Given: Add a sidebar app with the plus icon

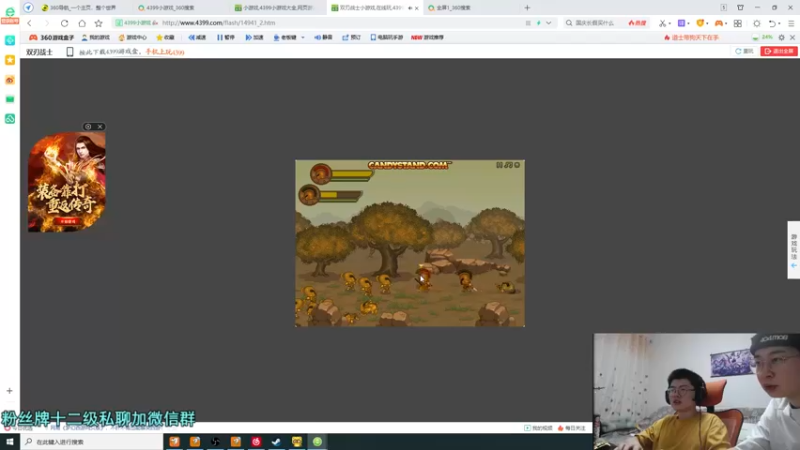Looking at the screenshot, I should point(9,391).
